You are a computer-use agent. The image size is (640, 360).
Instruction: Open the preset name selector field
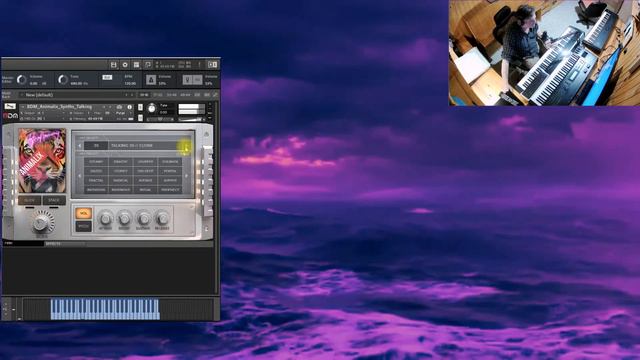pyautogui.click(x=145, y=145)
